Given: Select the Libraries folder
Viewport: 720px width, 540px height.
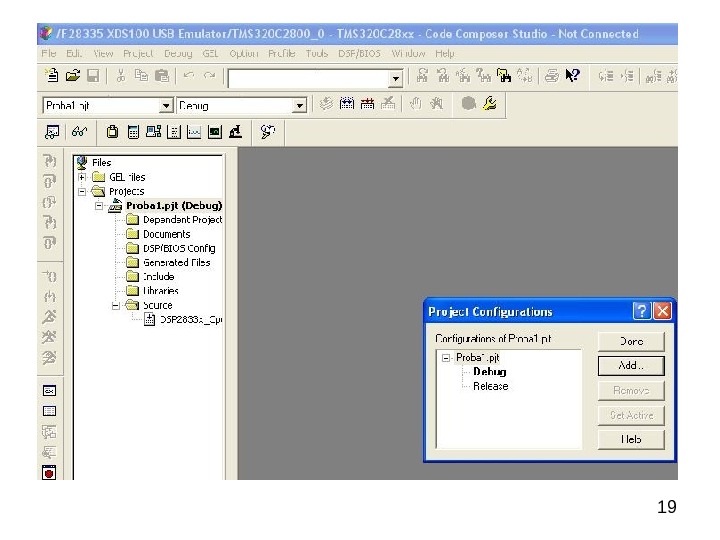Looking at the screenshot, I should point(160,291).
